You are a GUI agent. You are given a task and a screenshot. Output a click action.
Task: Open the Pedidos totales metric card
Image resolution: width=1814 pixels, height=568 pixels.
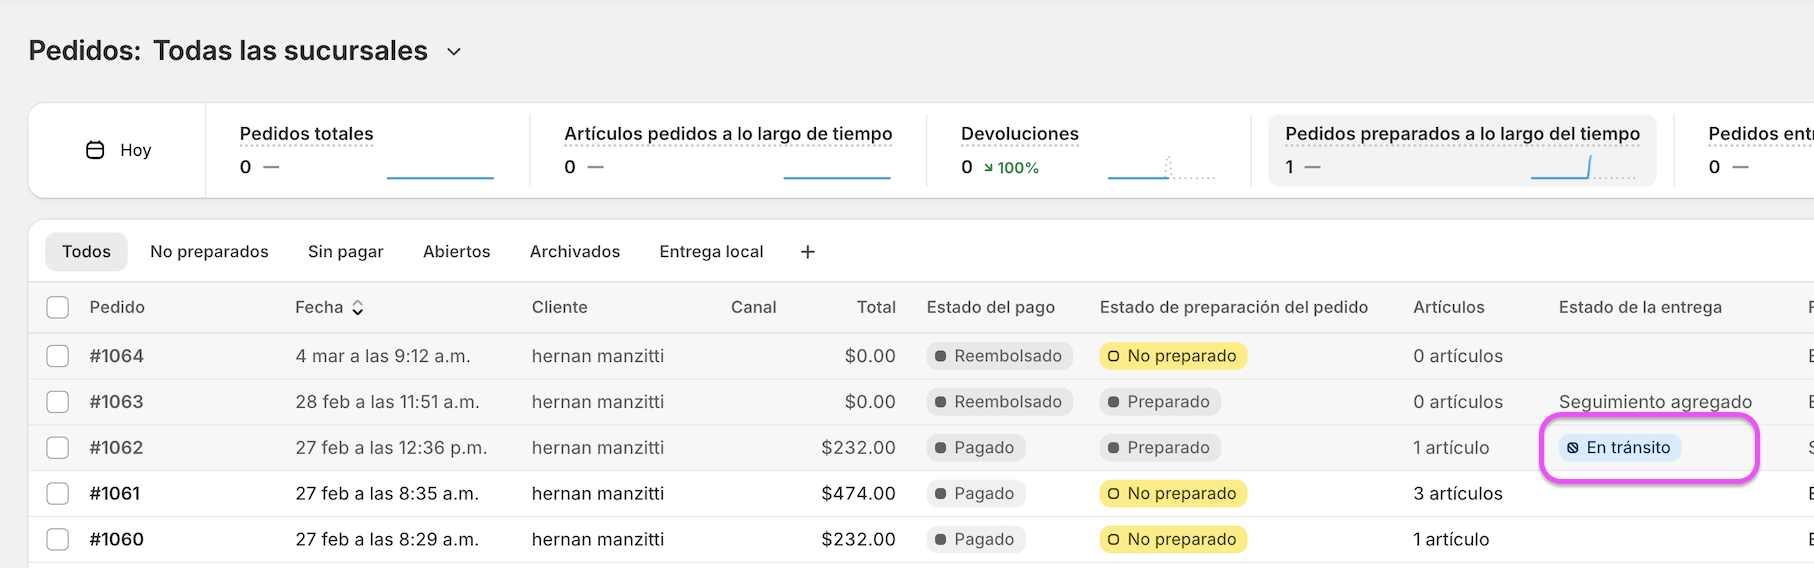point(367,150)
